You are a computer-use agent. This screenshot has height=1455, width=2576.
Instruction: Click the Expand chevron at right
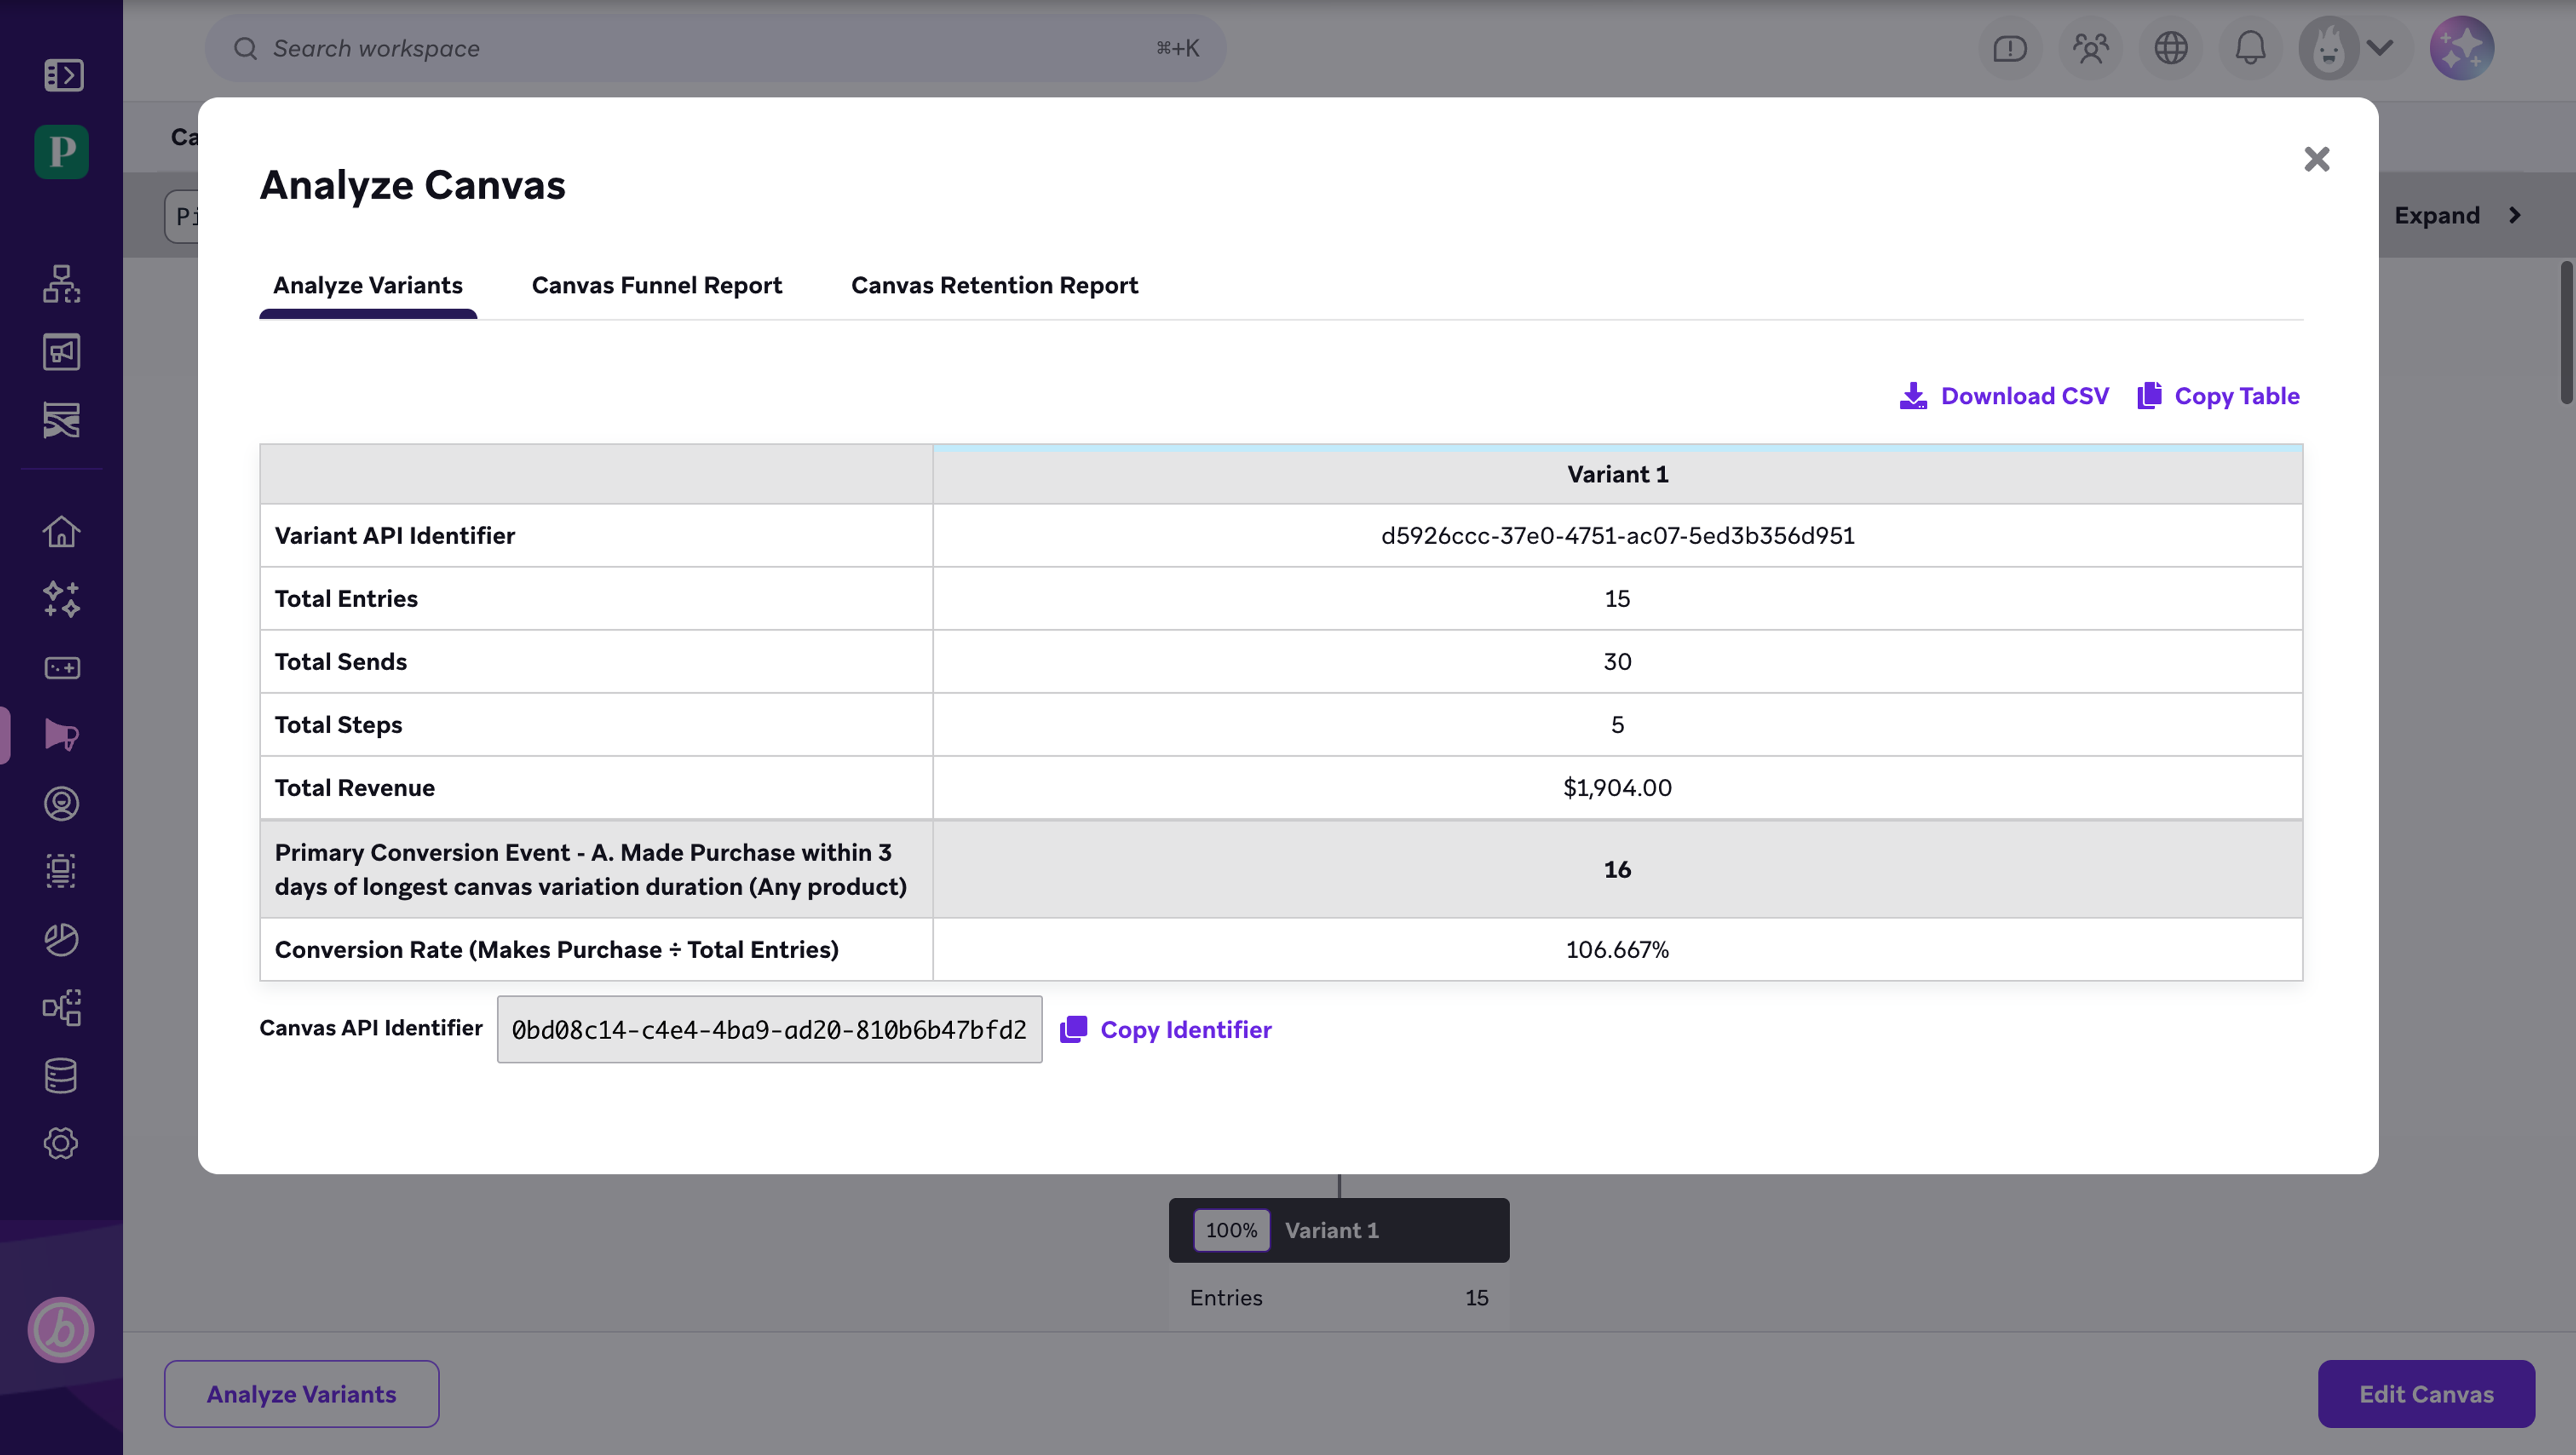coord(2514,215)
